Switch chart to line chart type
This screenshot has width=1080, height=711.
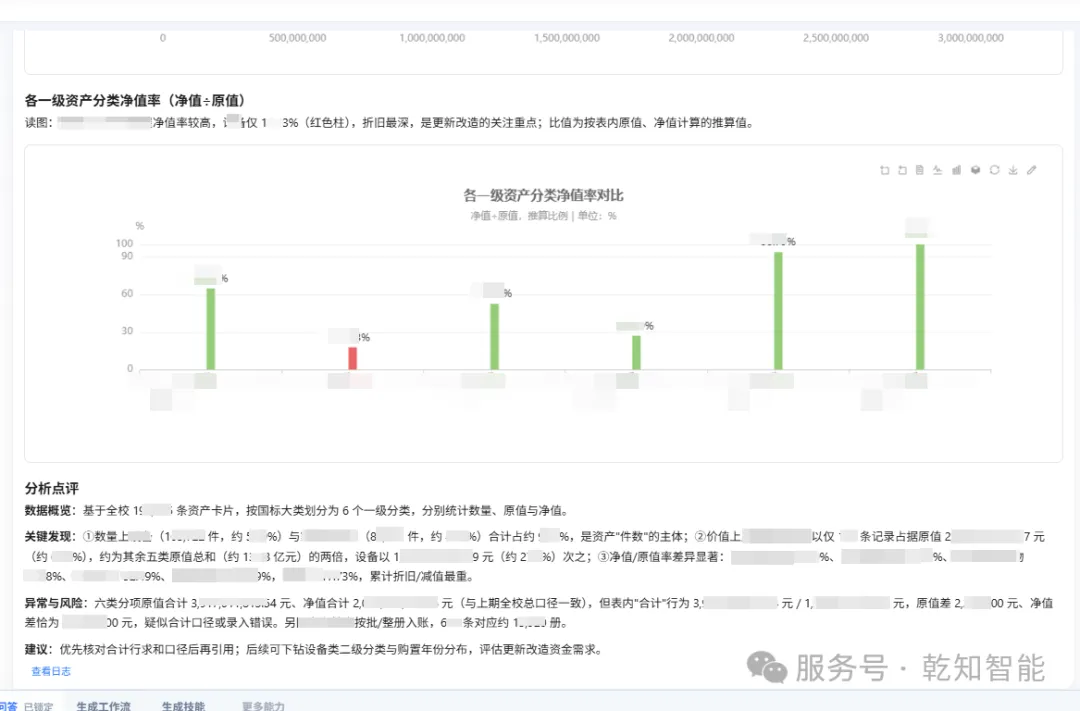(937, 170)
